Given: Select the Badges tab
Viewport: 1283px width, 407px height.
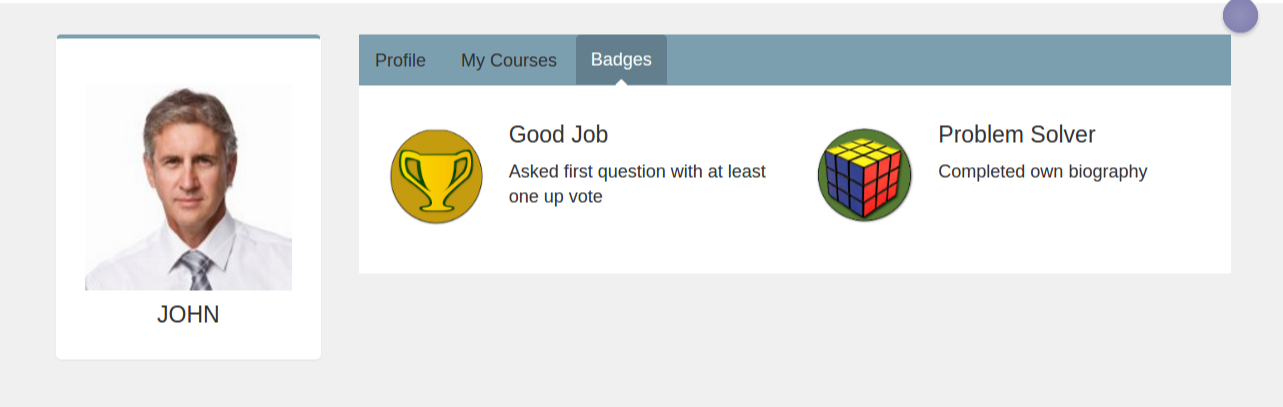Looking at the screenshot, I should pyautogui.click(x=621, y=60).
